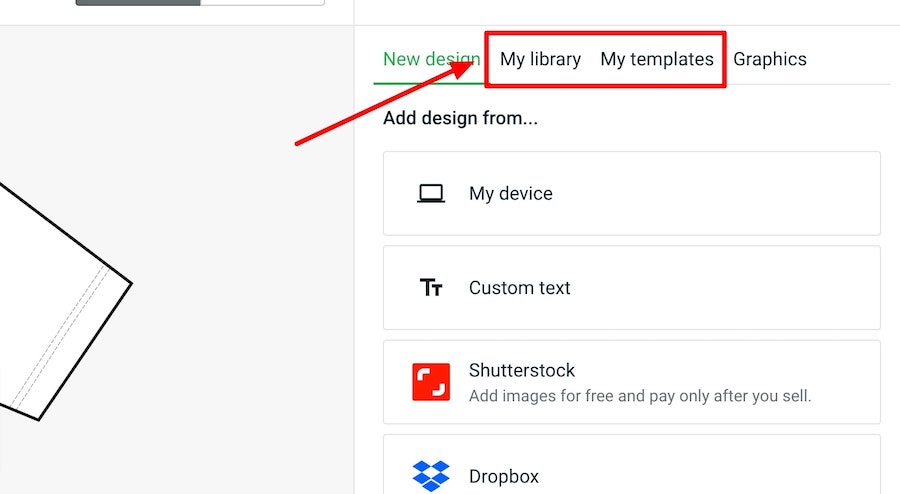
Task: Open the My library tab
Action: 540,59
